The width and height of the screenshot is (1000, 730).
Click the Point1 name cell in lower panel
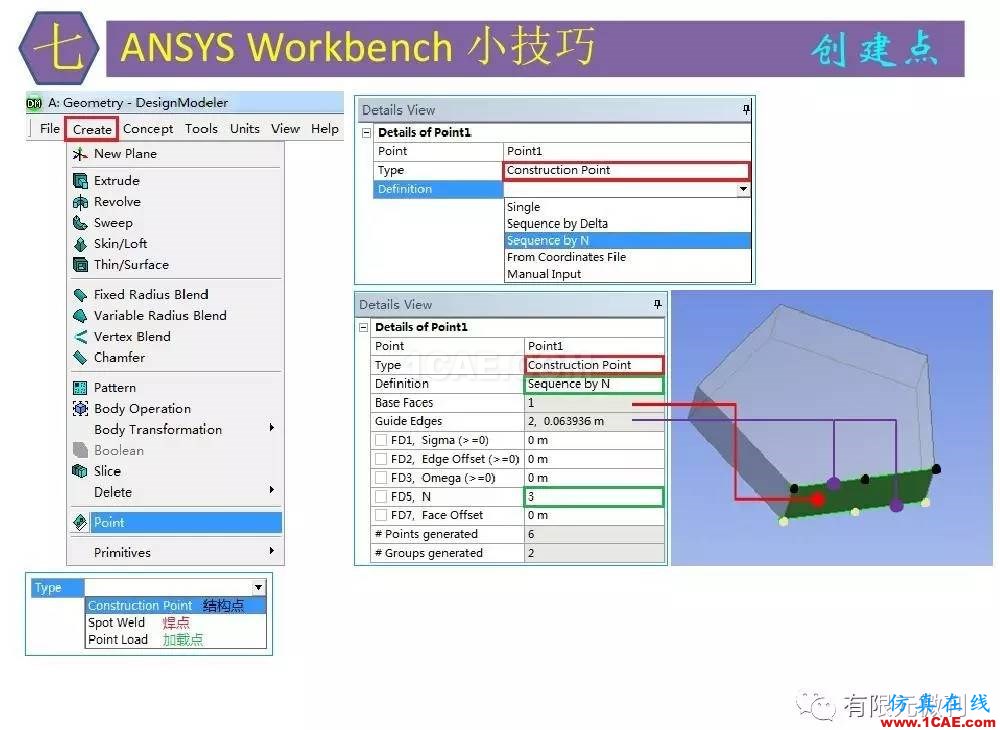point(594,346)
